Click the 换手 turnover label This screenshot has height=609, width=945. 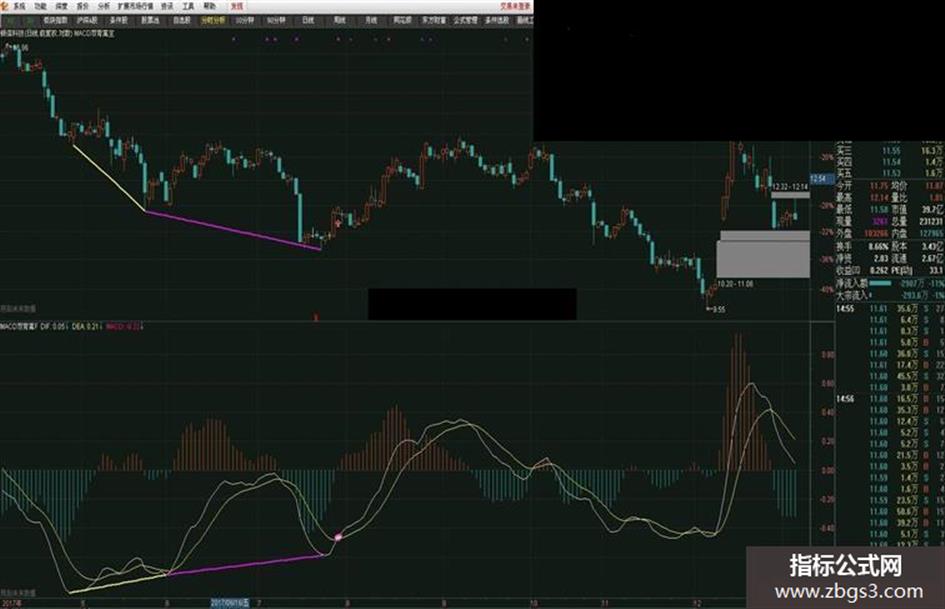click(844, 247)
